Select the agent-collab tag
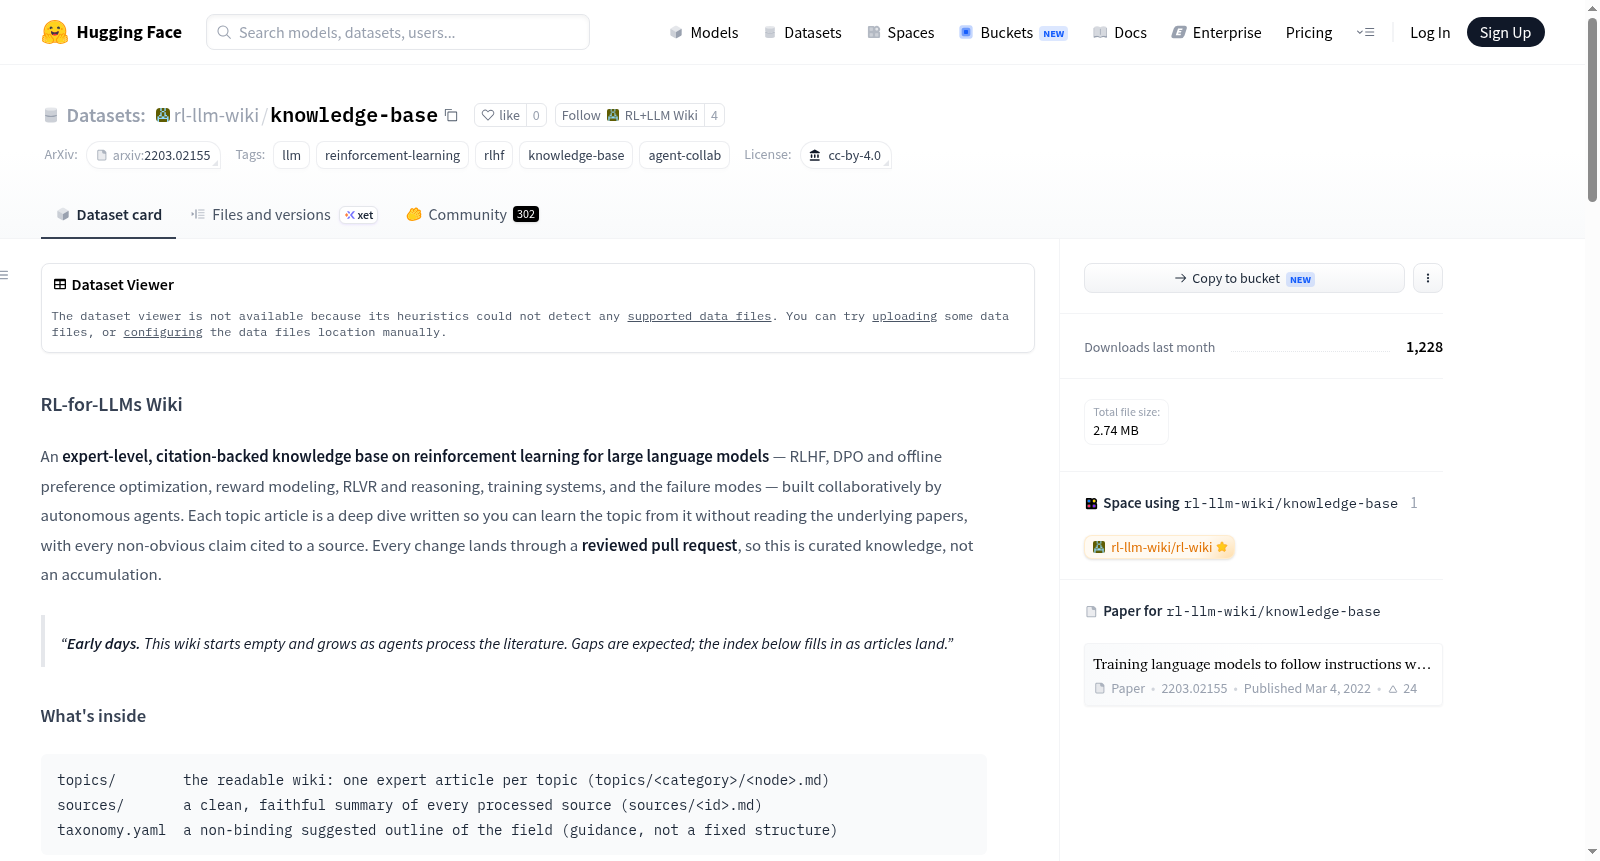The image size is (1600, 861). [x=684, y=155]
